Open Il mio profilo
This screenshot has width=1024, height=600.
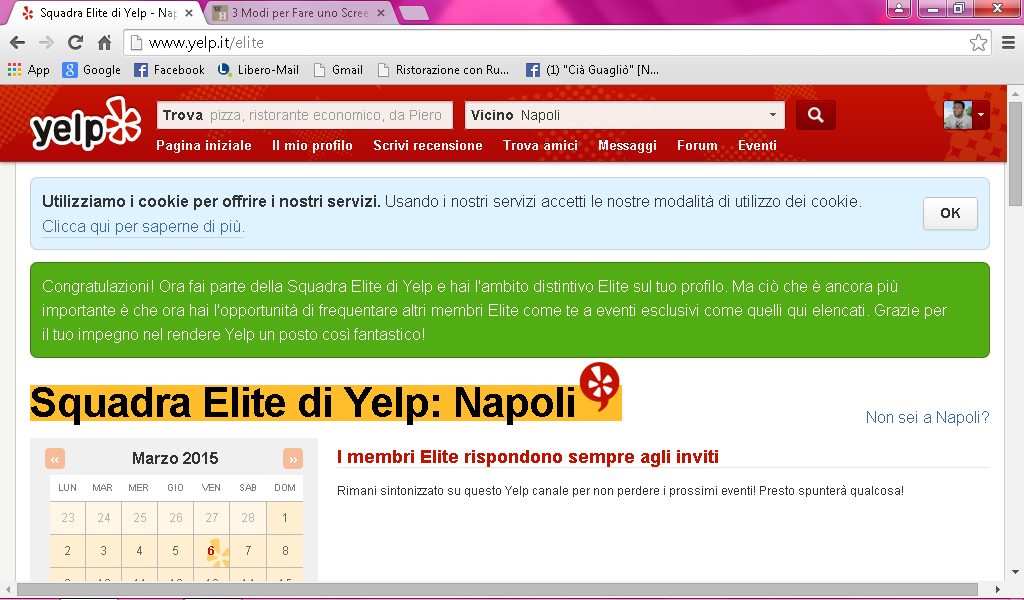click(x=312, y=146)
